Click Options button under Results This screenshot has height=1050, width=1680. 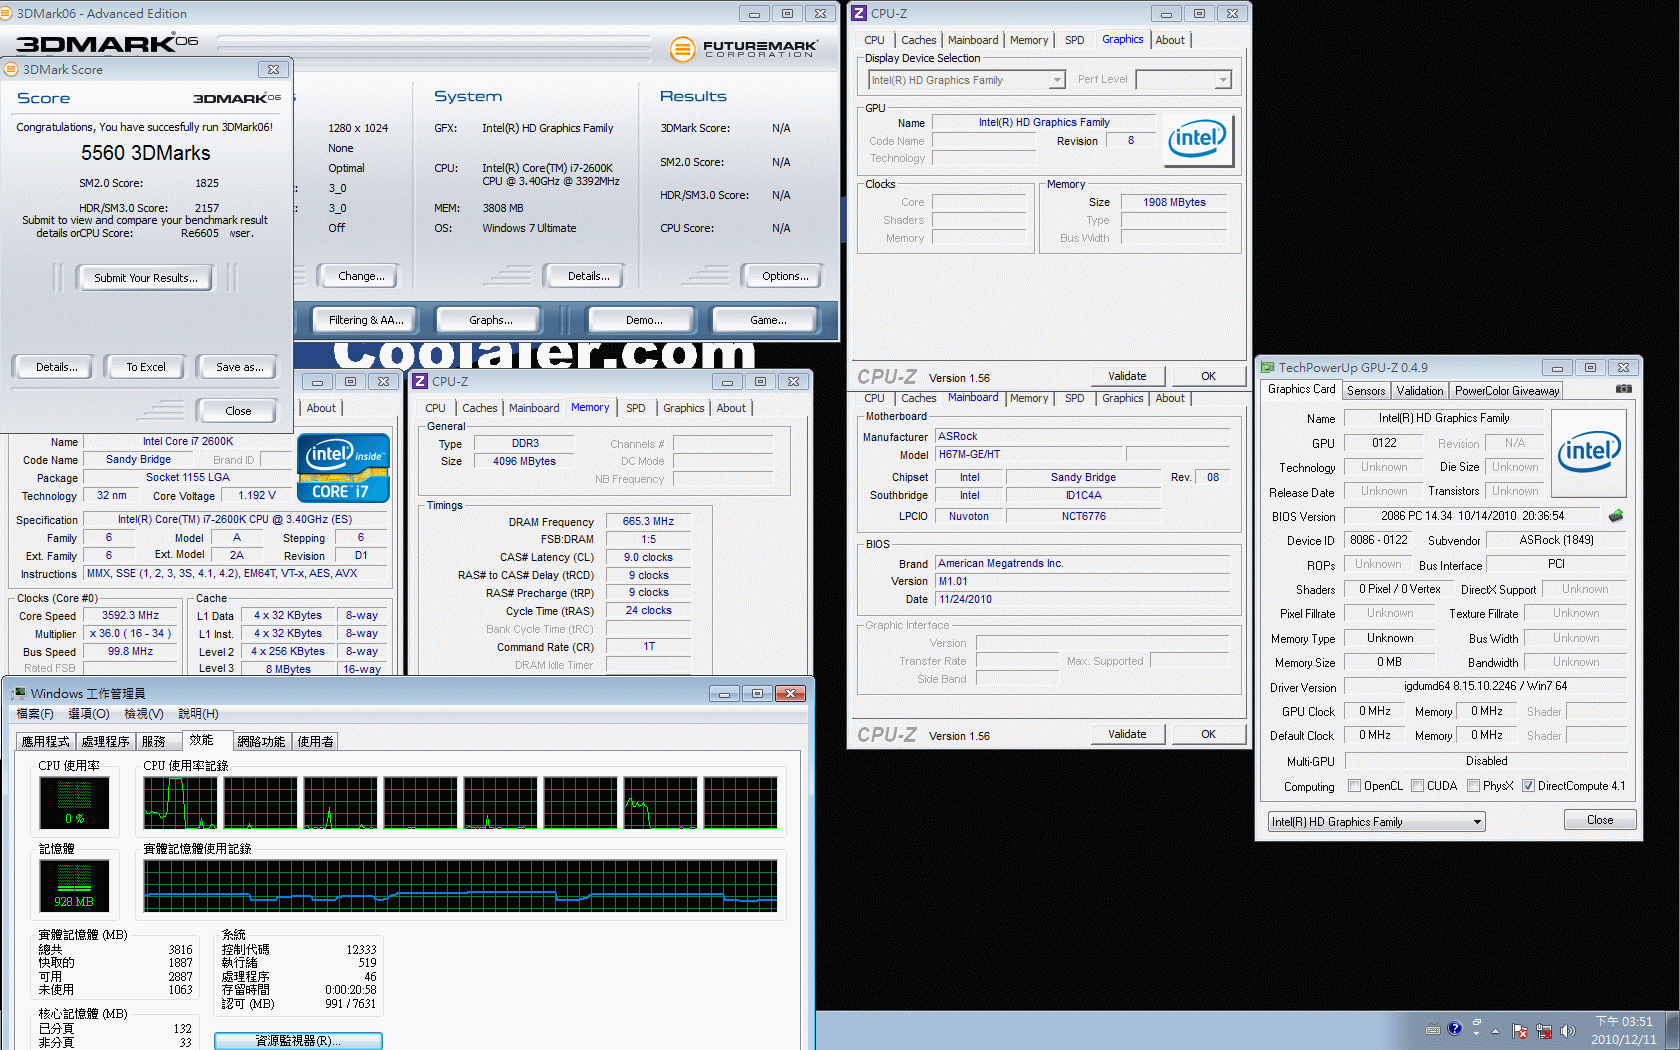[785, 276]
